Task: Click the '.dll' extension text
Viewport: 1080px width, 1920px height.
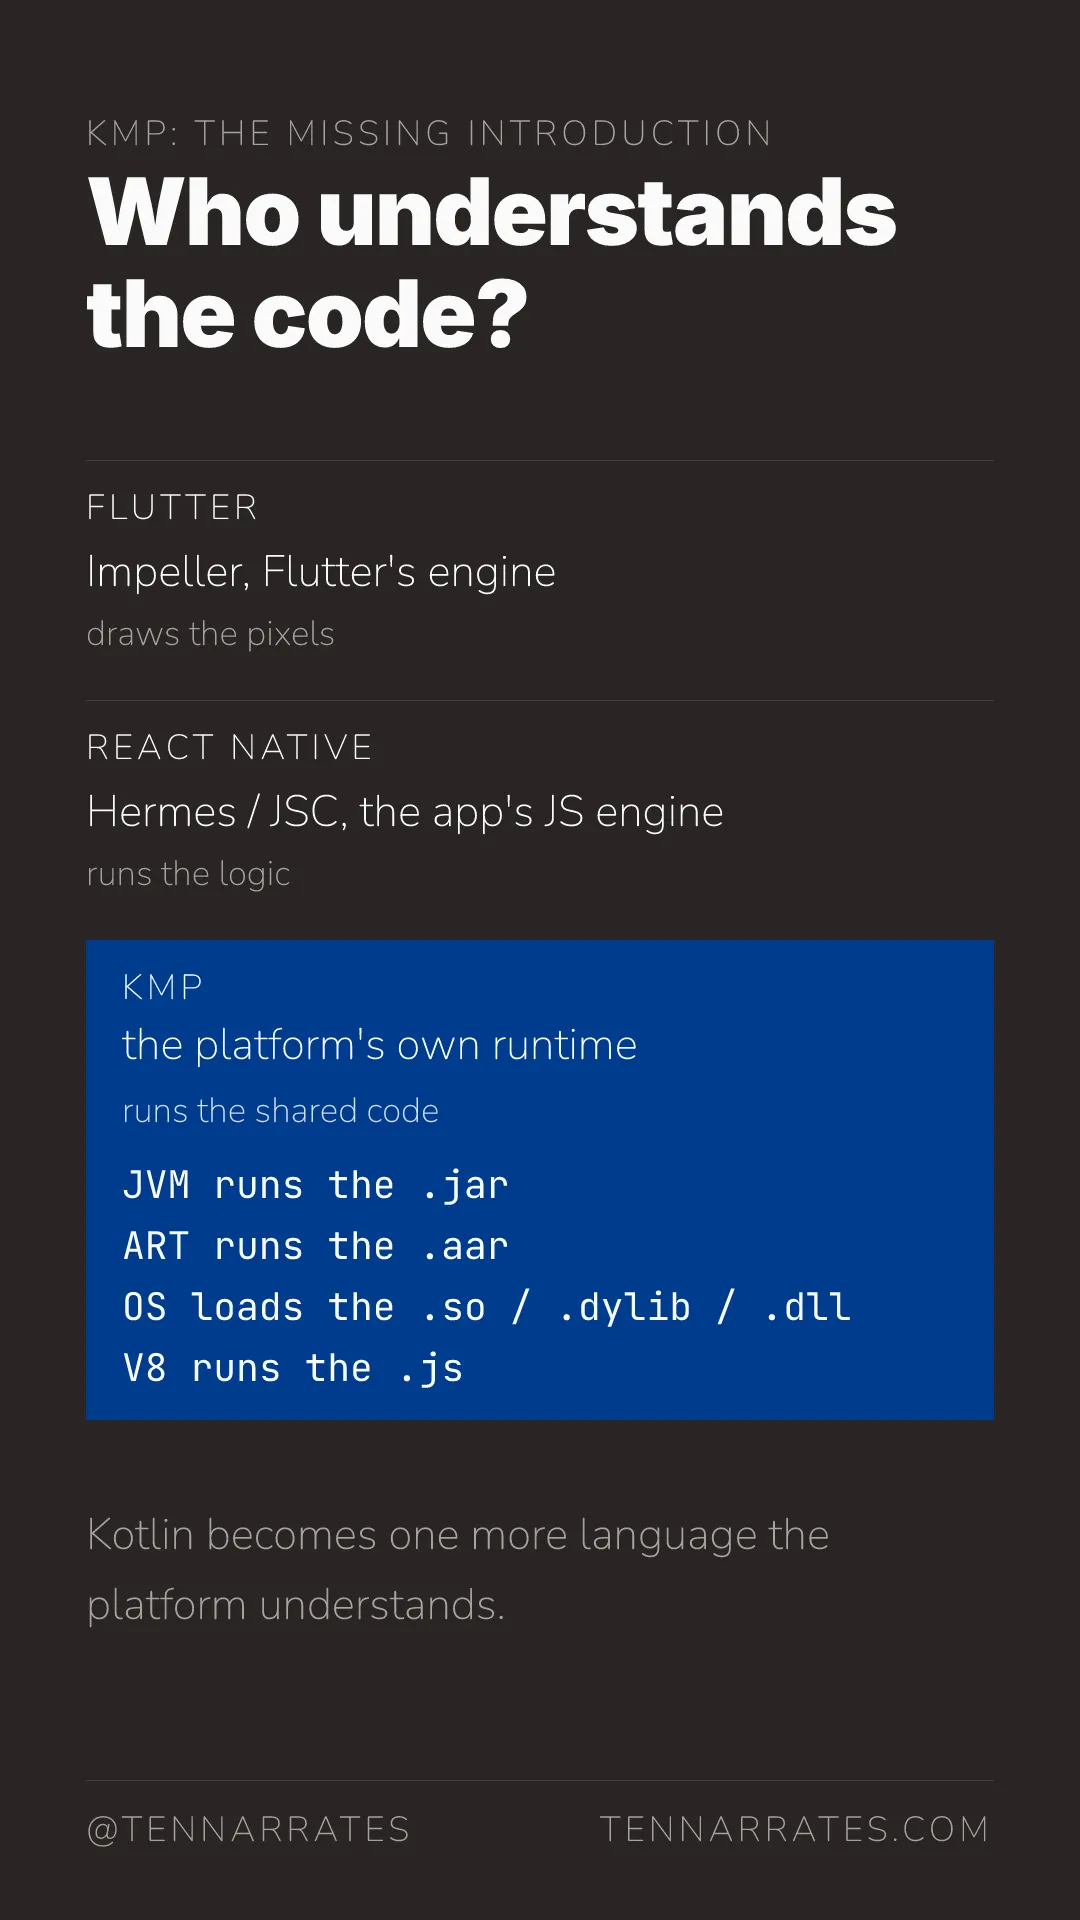Action: [808, 1308]
